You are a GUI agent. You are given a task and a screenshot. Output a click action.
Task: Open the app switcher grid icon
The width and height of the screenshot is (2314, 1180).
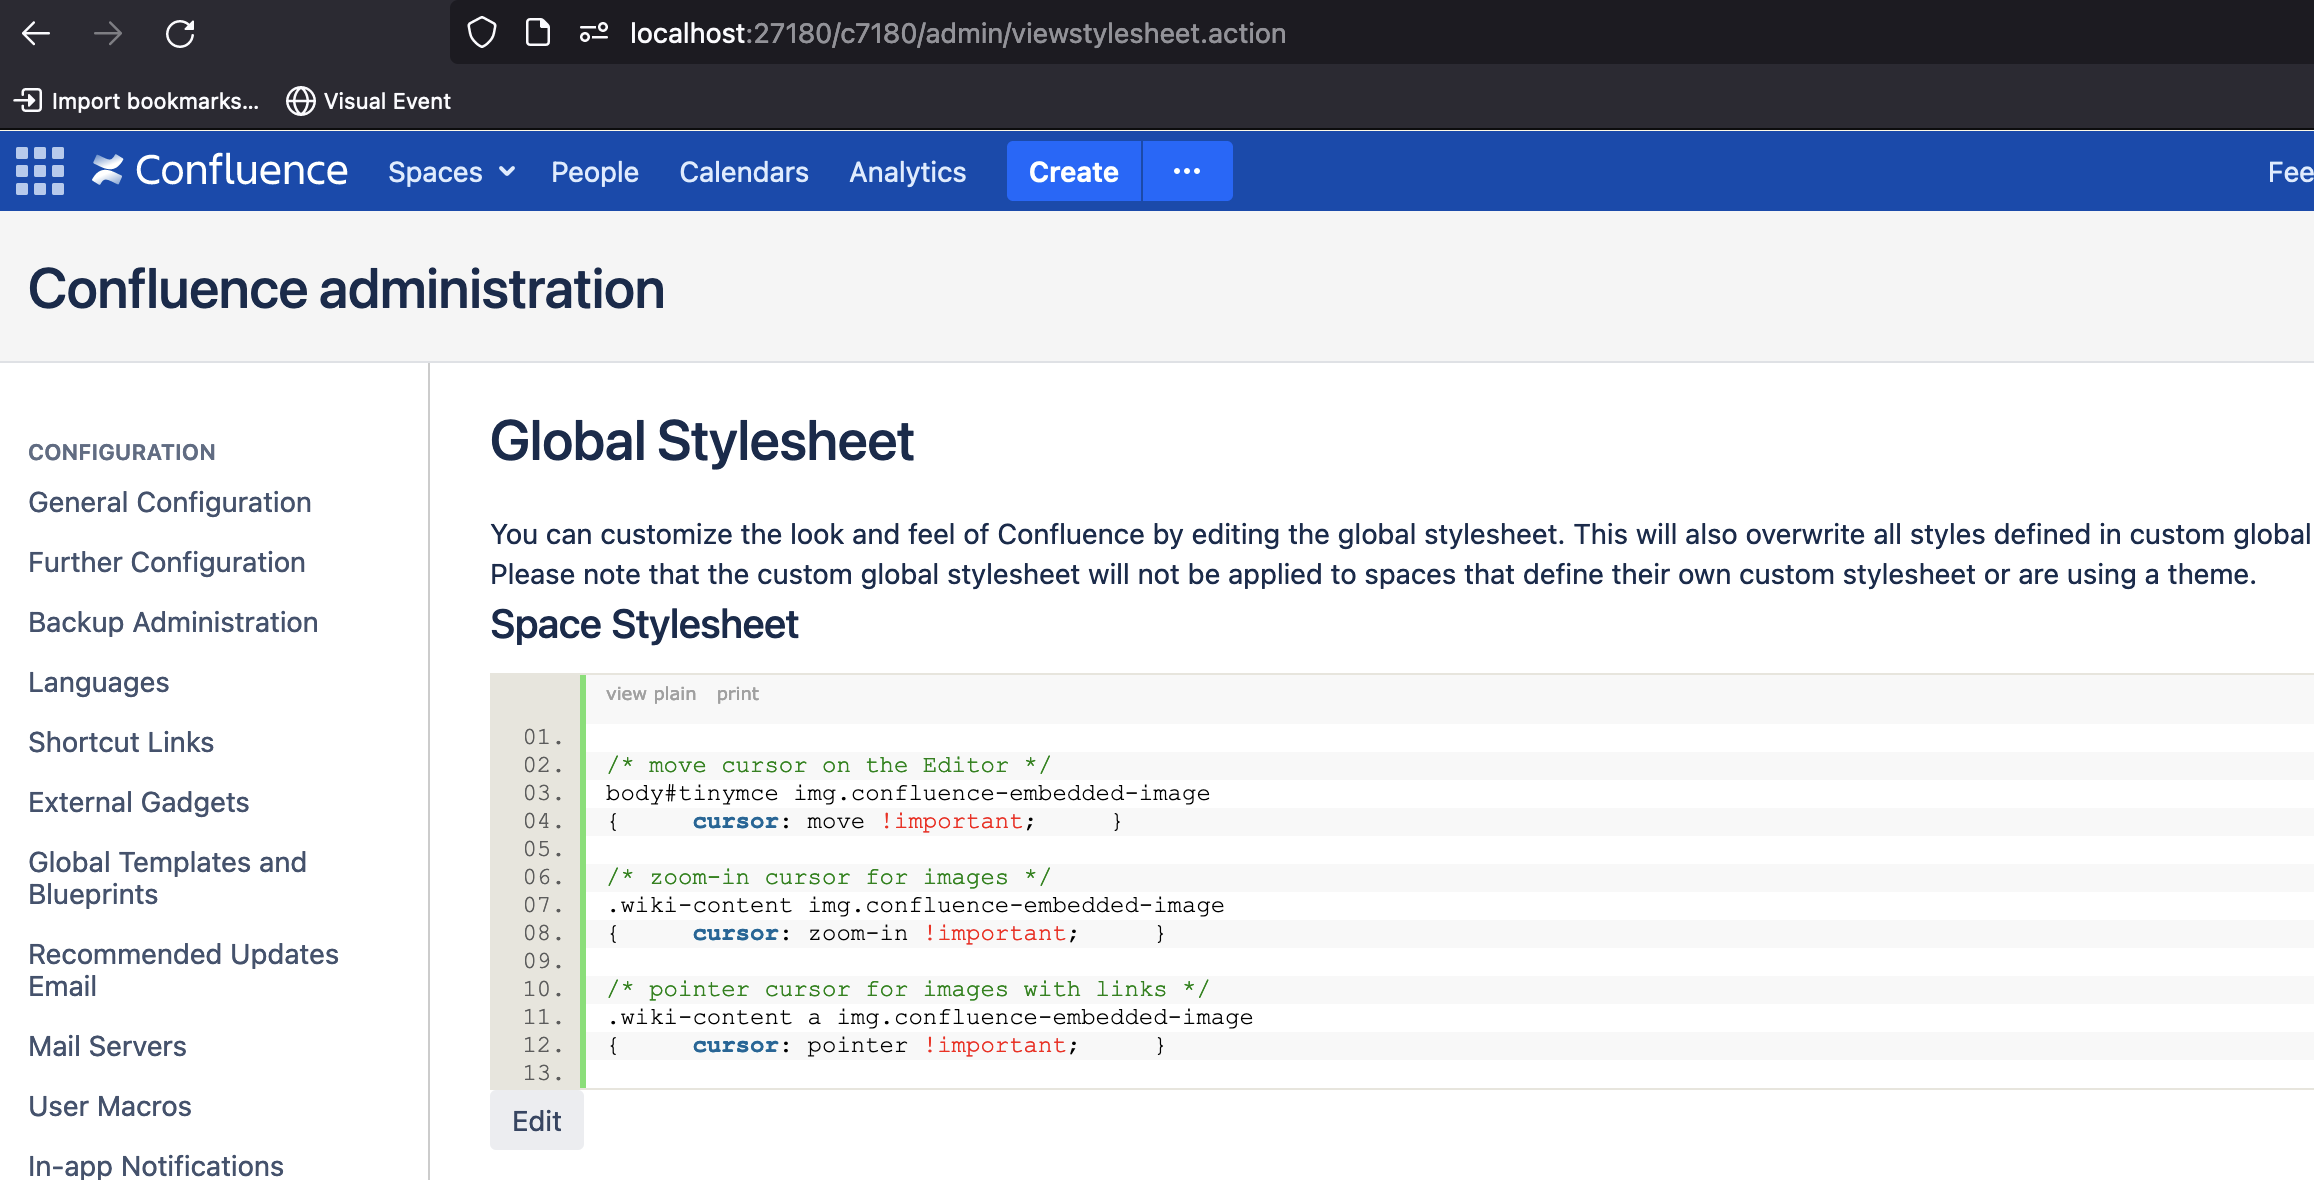pyautogui.click(x=40, y=171)
